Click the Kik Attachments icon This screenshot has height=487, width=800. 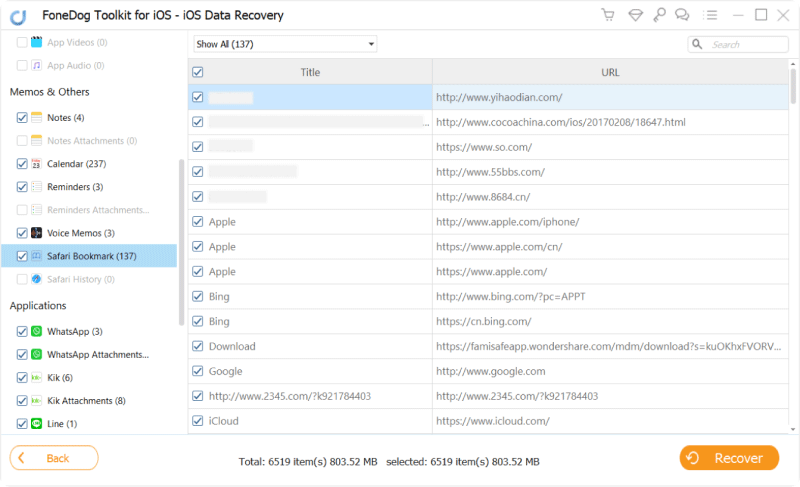point(36,400)
